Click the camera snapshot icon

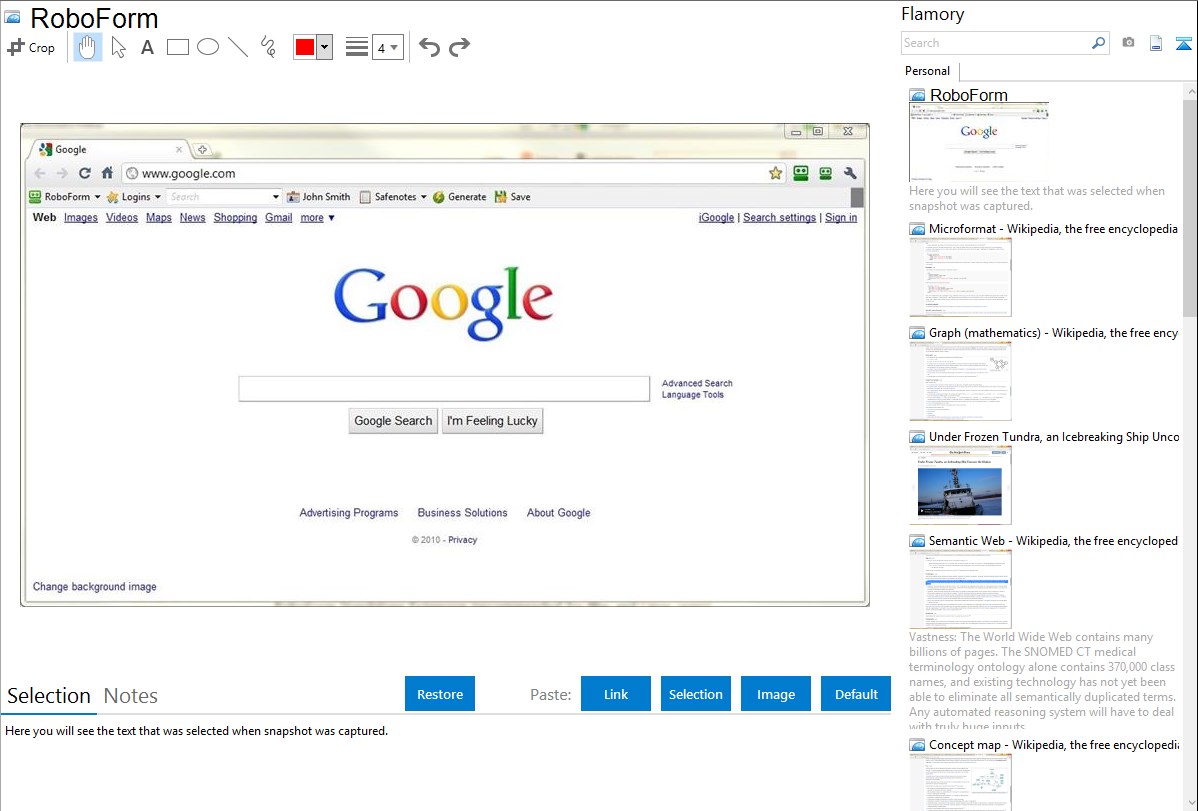(x=1128, y=43)
